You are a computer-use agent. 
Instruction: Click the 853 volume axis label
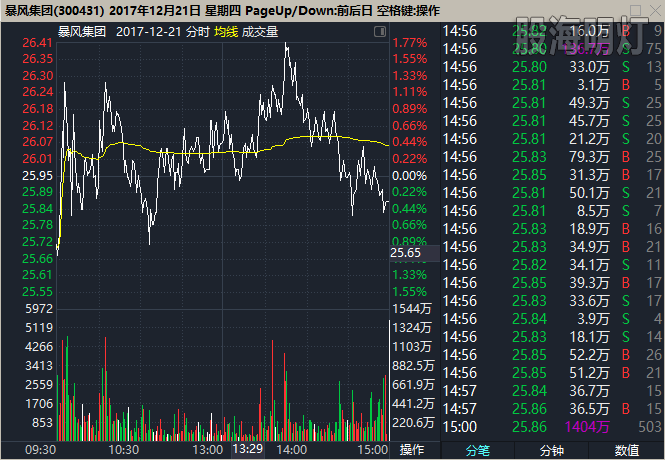pos(42,423)
